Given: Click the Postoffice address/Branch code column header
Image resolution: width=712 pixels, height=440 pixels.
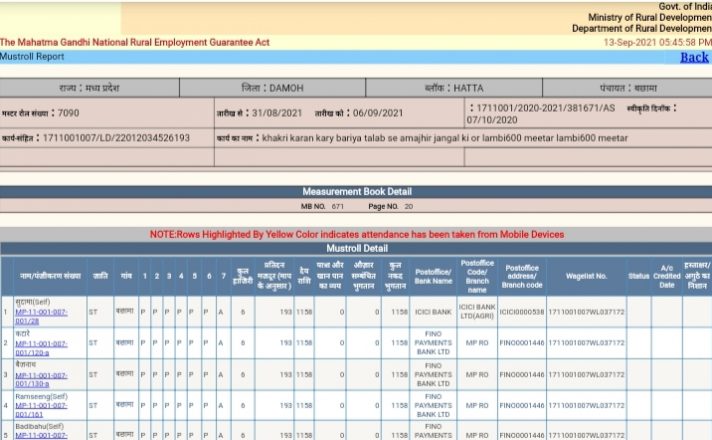Looking at the screenshot, I should (x=522, y=276).
